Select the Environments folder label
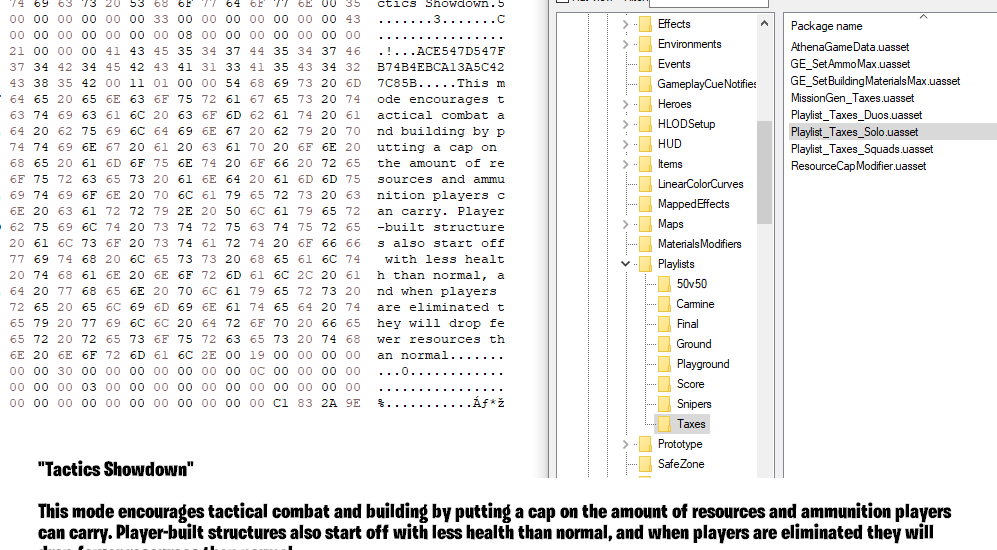Screen dimensions: 997x550 point(689,45)
